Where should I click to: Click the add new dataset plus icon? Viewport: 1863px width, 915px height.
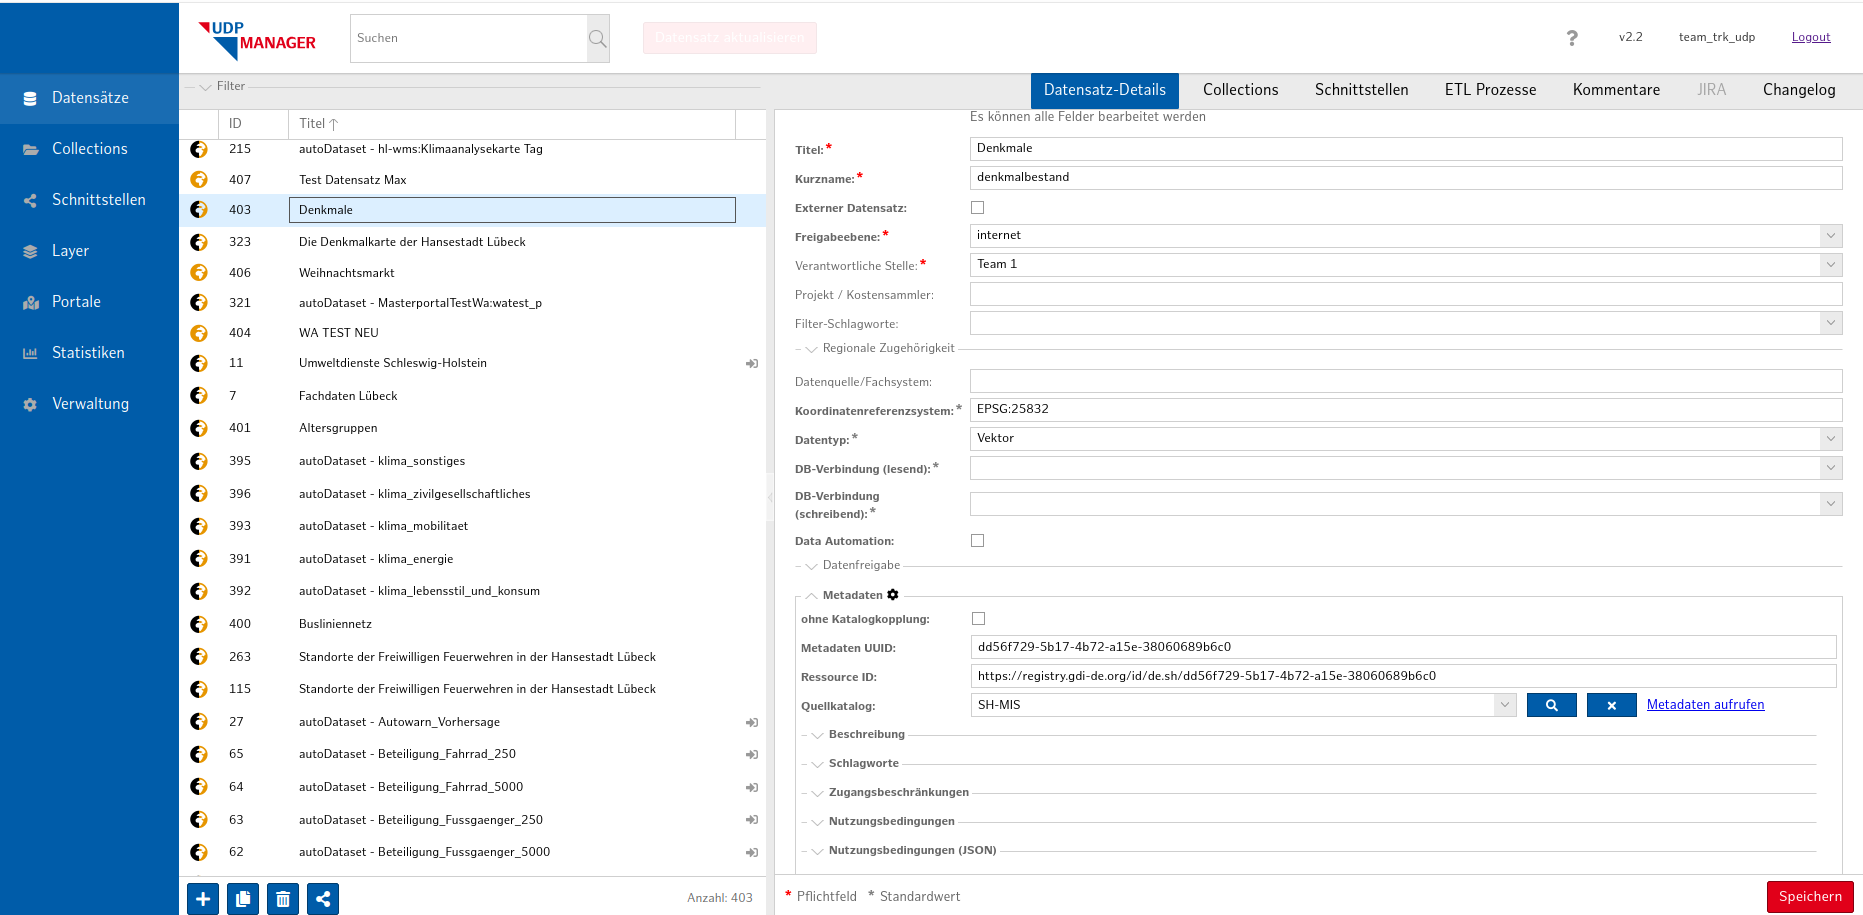[x=203, y=899]
